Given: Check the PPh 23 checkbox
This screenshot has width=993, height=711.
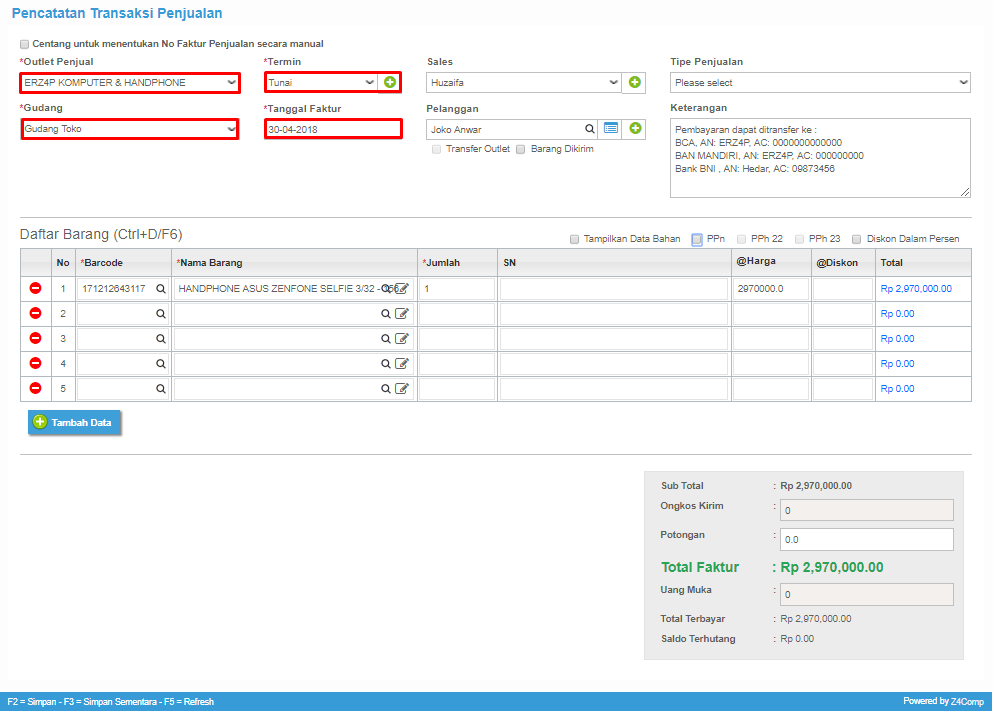Looking at the screenshot, I should click(799, 239).
